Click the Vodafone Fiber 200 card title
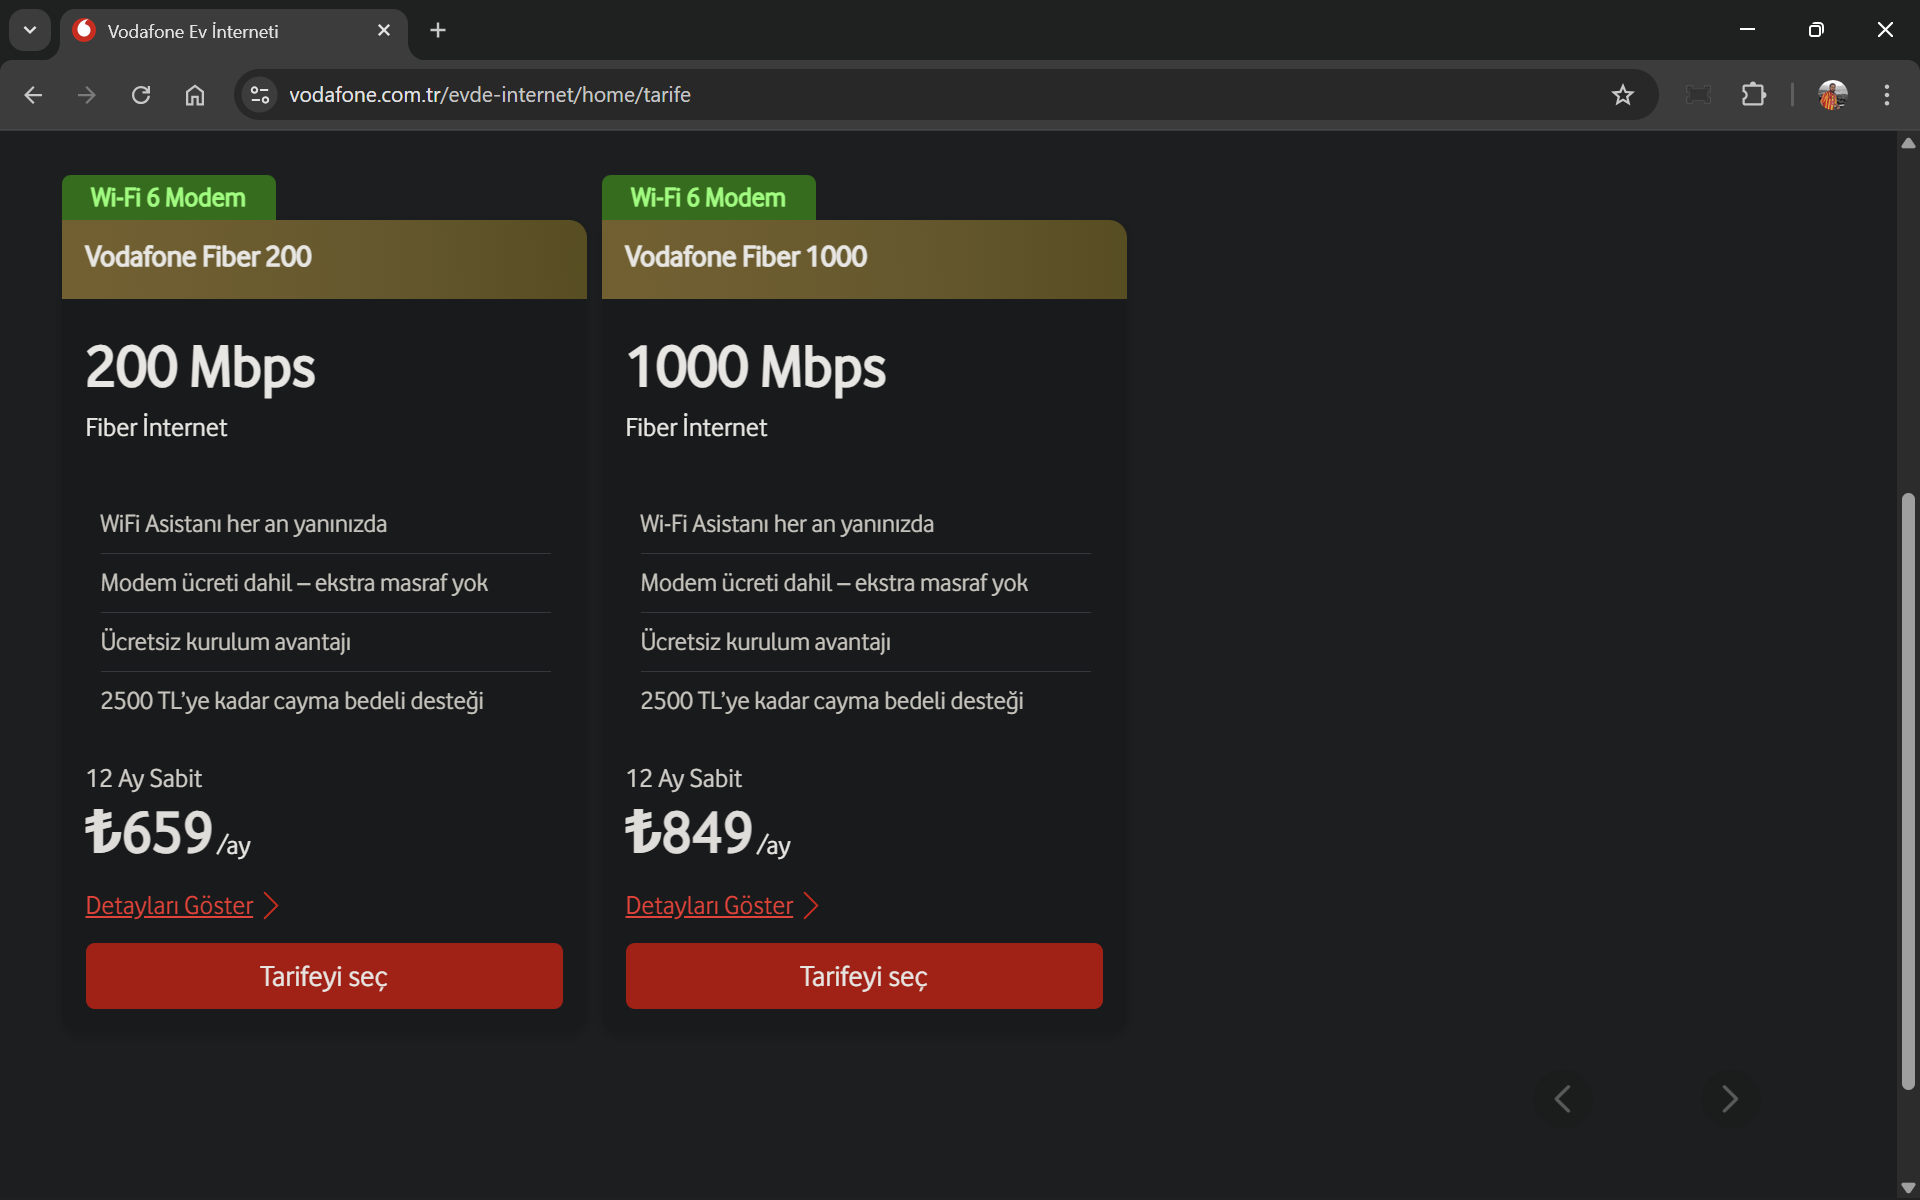1920x1200 pixels. 198,257
